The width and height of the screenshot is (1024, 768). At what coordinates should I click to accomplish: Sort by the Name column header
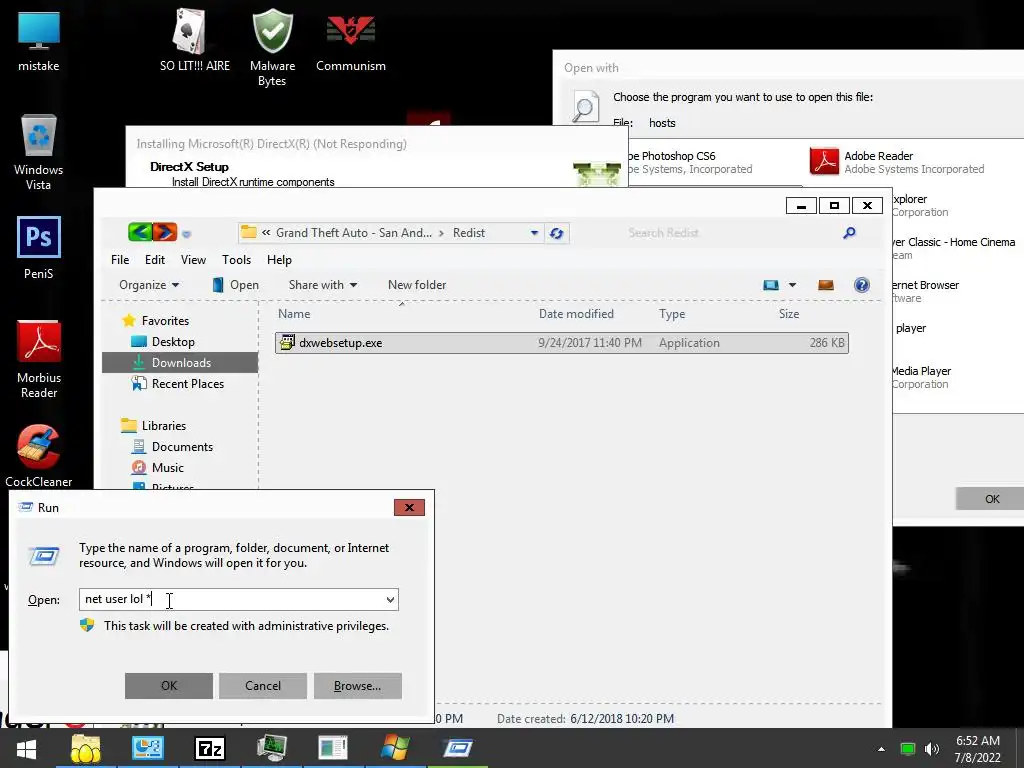click(x=294, y=313)
